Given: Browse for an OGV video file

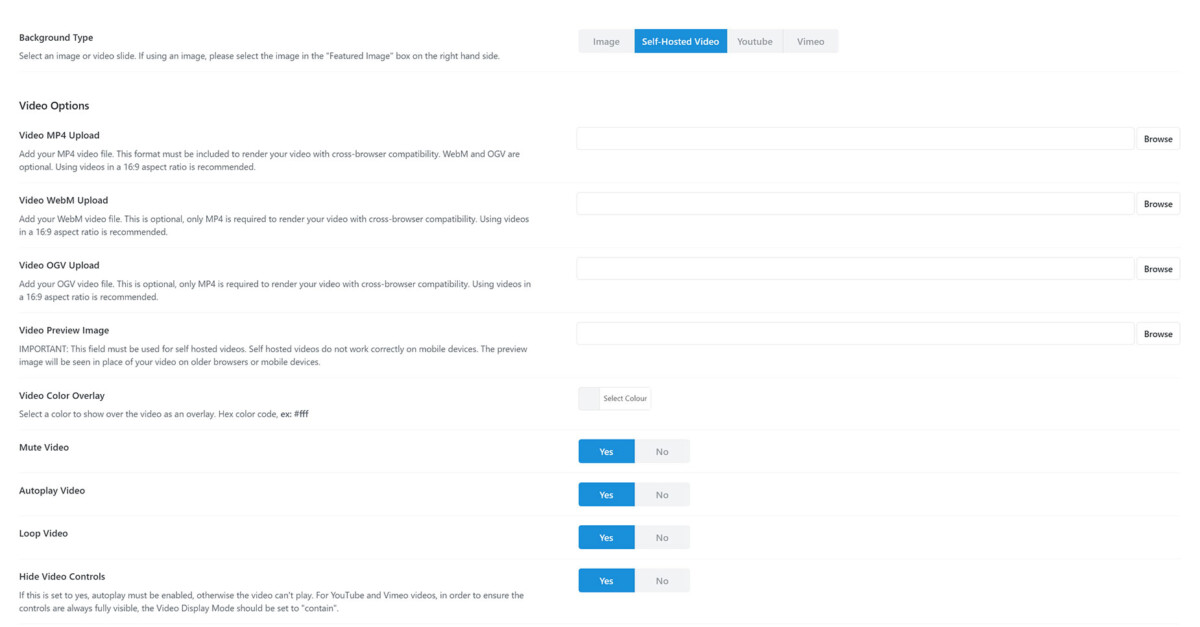Looking at the screenshot, I should click(x=1158, y=268).
